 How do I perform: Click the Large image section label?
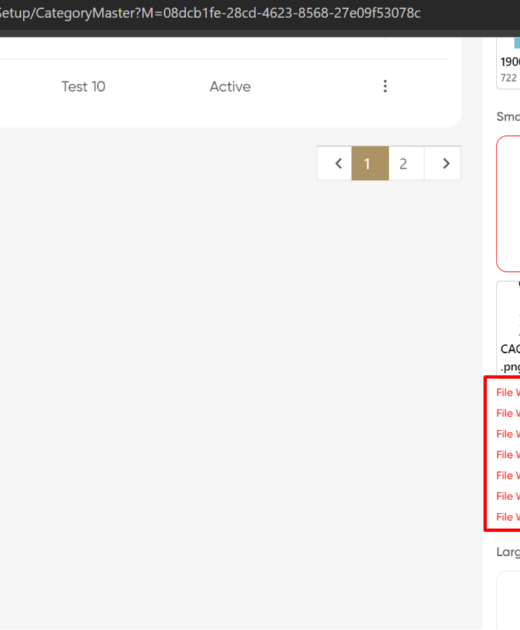tap(508, 552)
